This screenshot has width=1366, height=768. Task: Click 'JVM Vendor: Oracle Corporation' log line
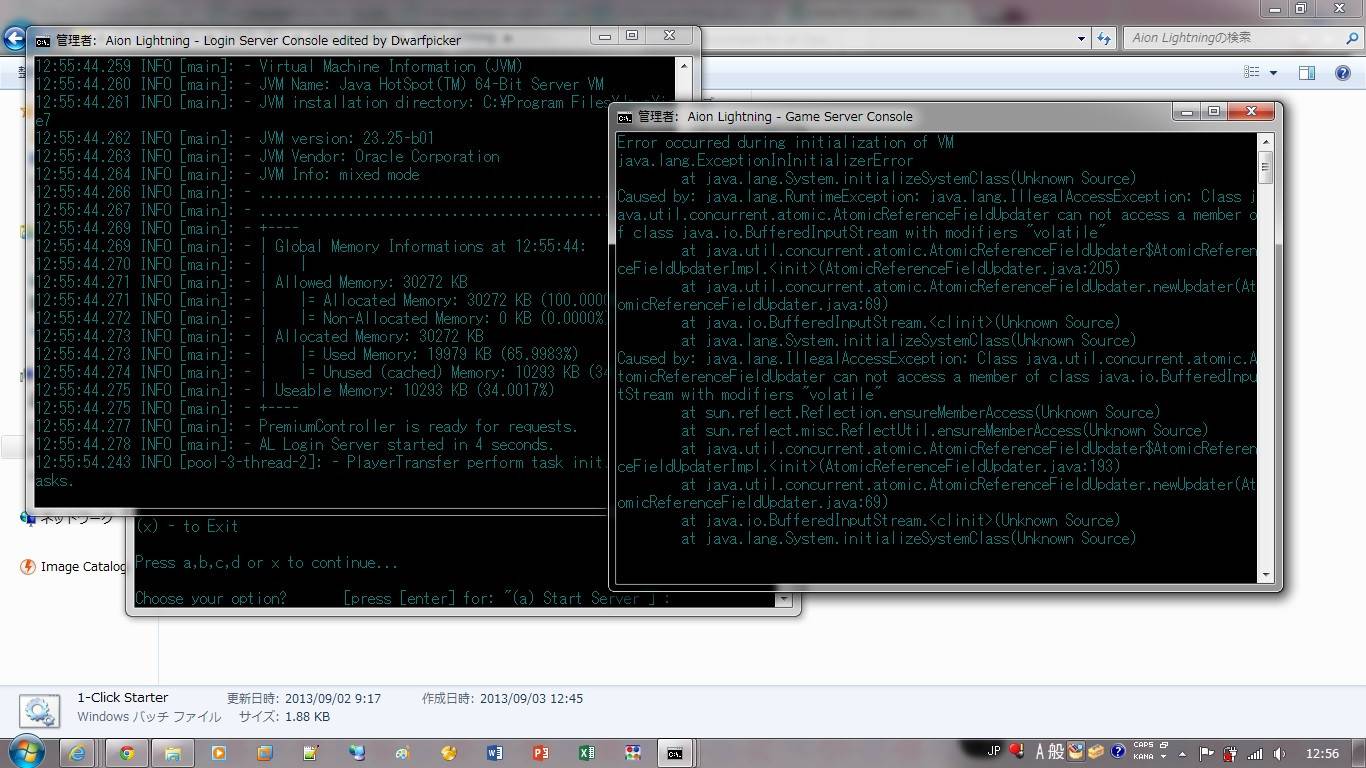[379, 156]
